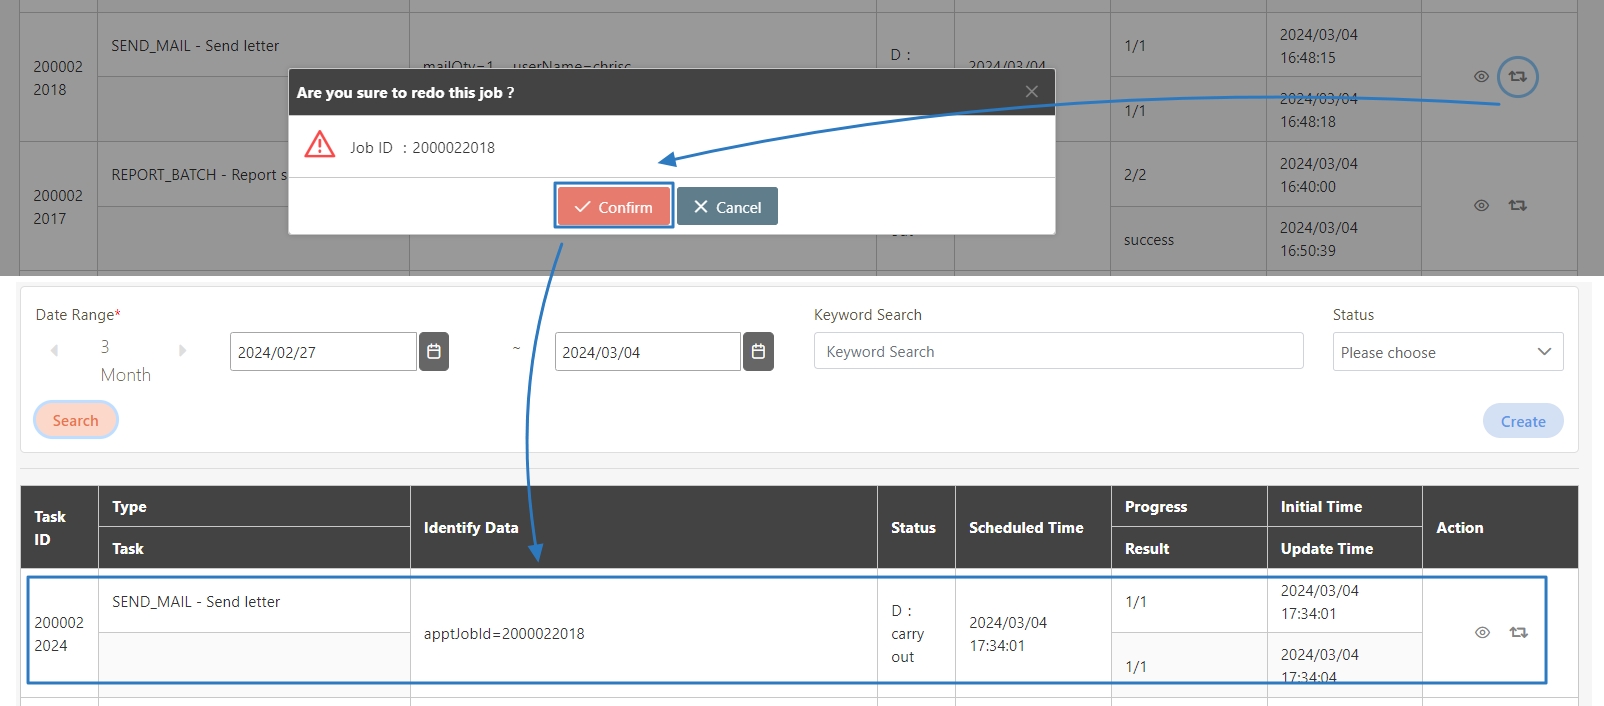
Task: Increase the month range with right arrow
Action: [x=182, y=350]
